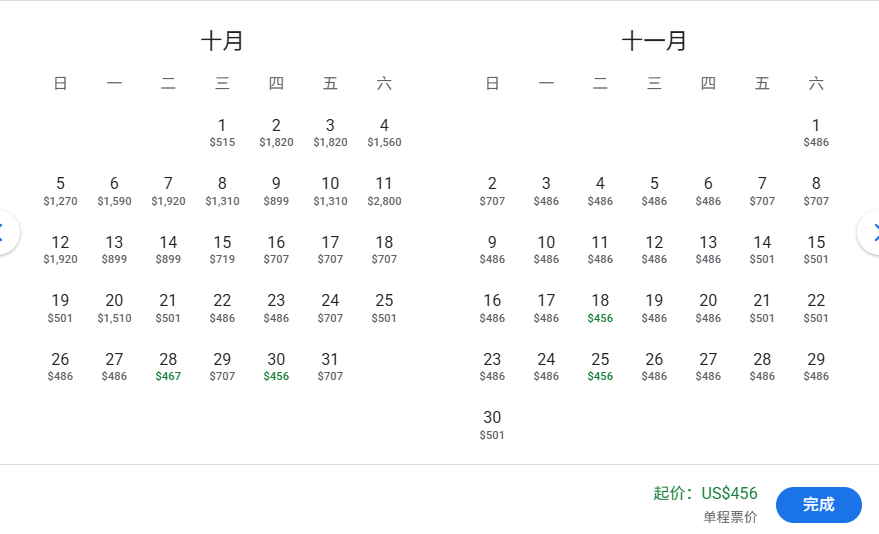Choose October 28 with $467 fare

168,367
